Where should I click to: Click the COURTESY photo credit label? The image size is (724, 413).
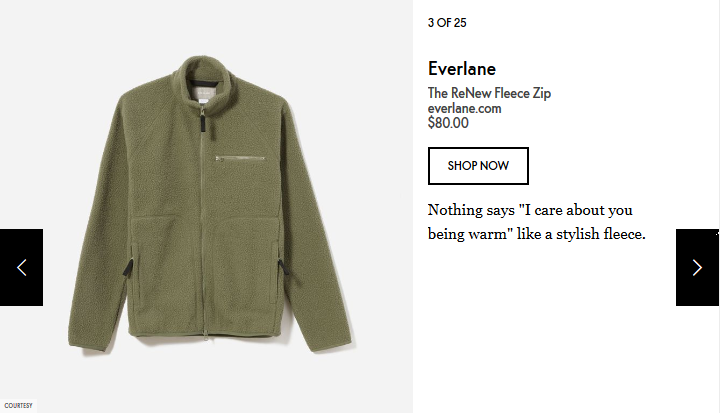click(18, 406)
